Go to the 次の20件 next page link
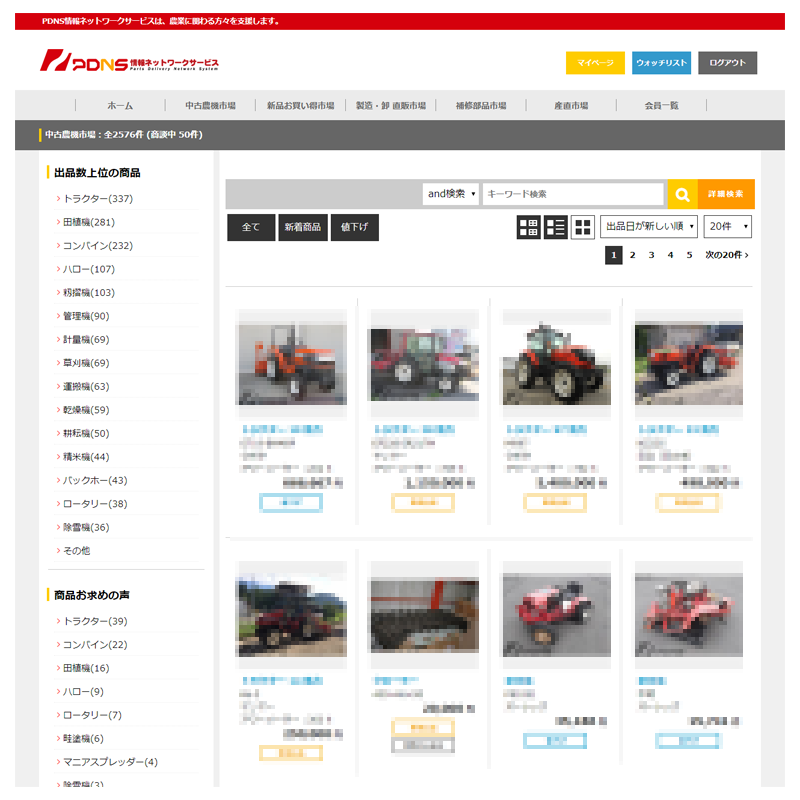This screenshot has width=800, height=800. tap(726, 255)
